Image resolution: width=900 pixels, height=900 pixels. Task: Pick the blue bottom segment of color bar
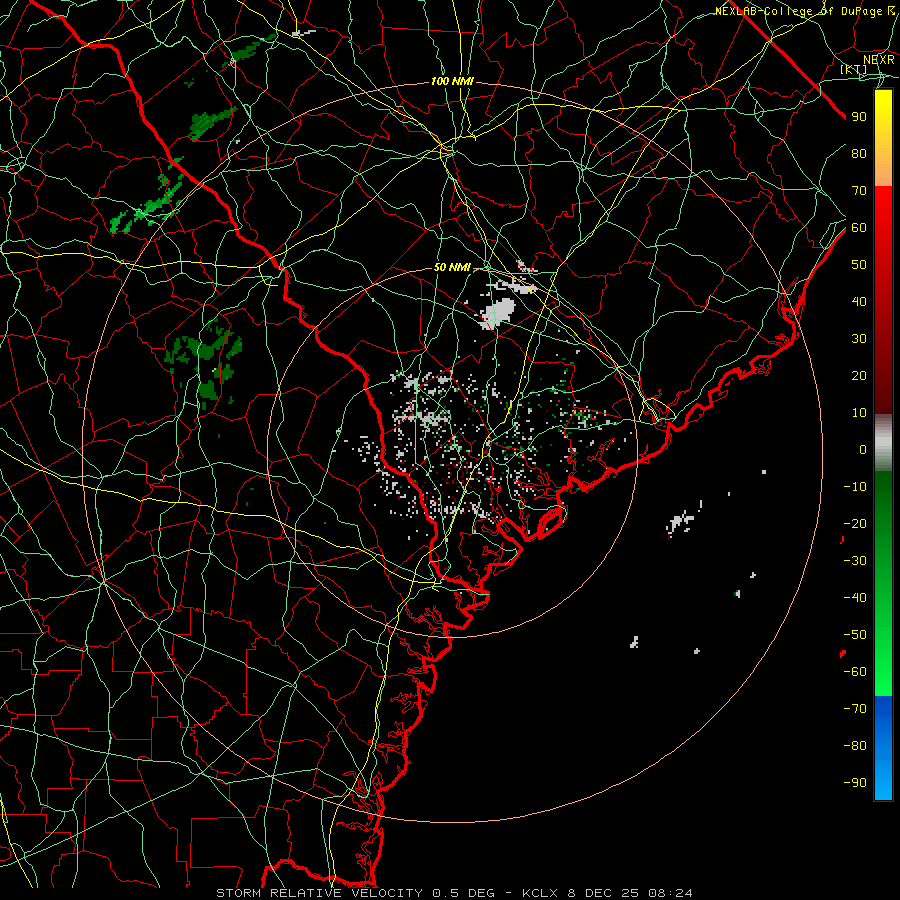click(883, 748)
